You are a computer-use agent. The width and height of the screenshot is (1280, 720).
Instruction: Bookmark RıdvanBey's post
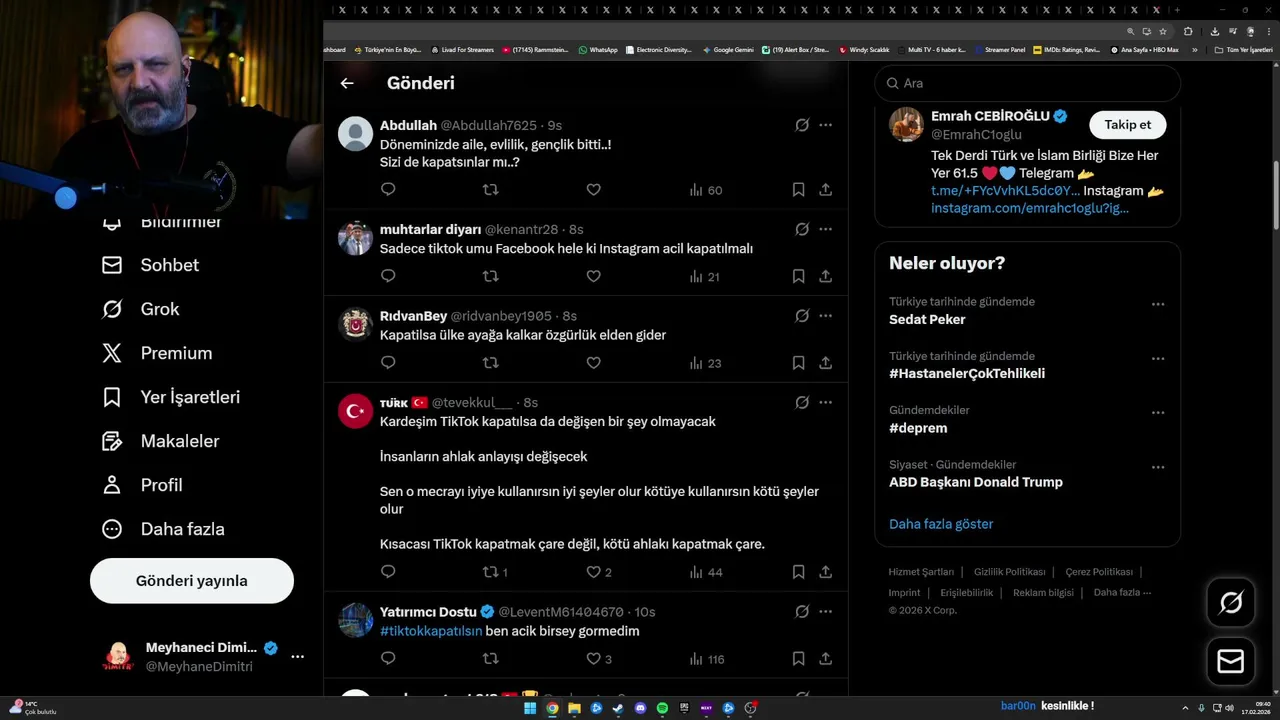click(x=798, y=363)
